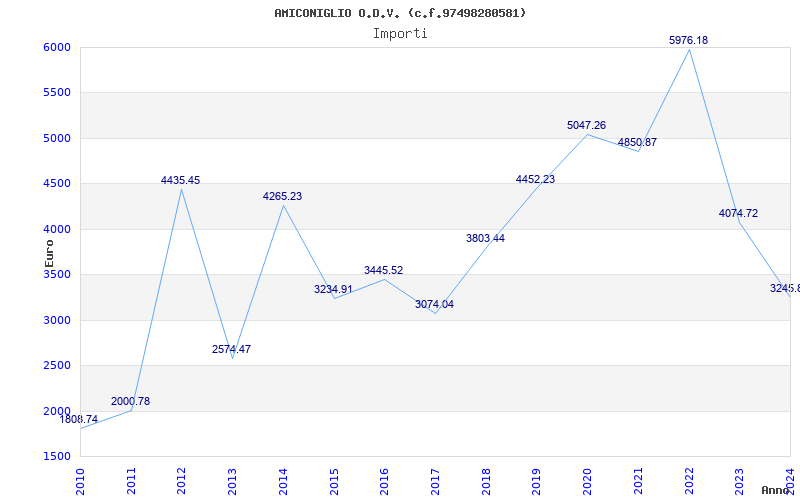
Task: Select the data label 4452.23
Action: (x=536, y=180)
